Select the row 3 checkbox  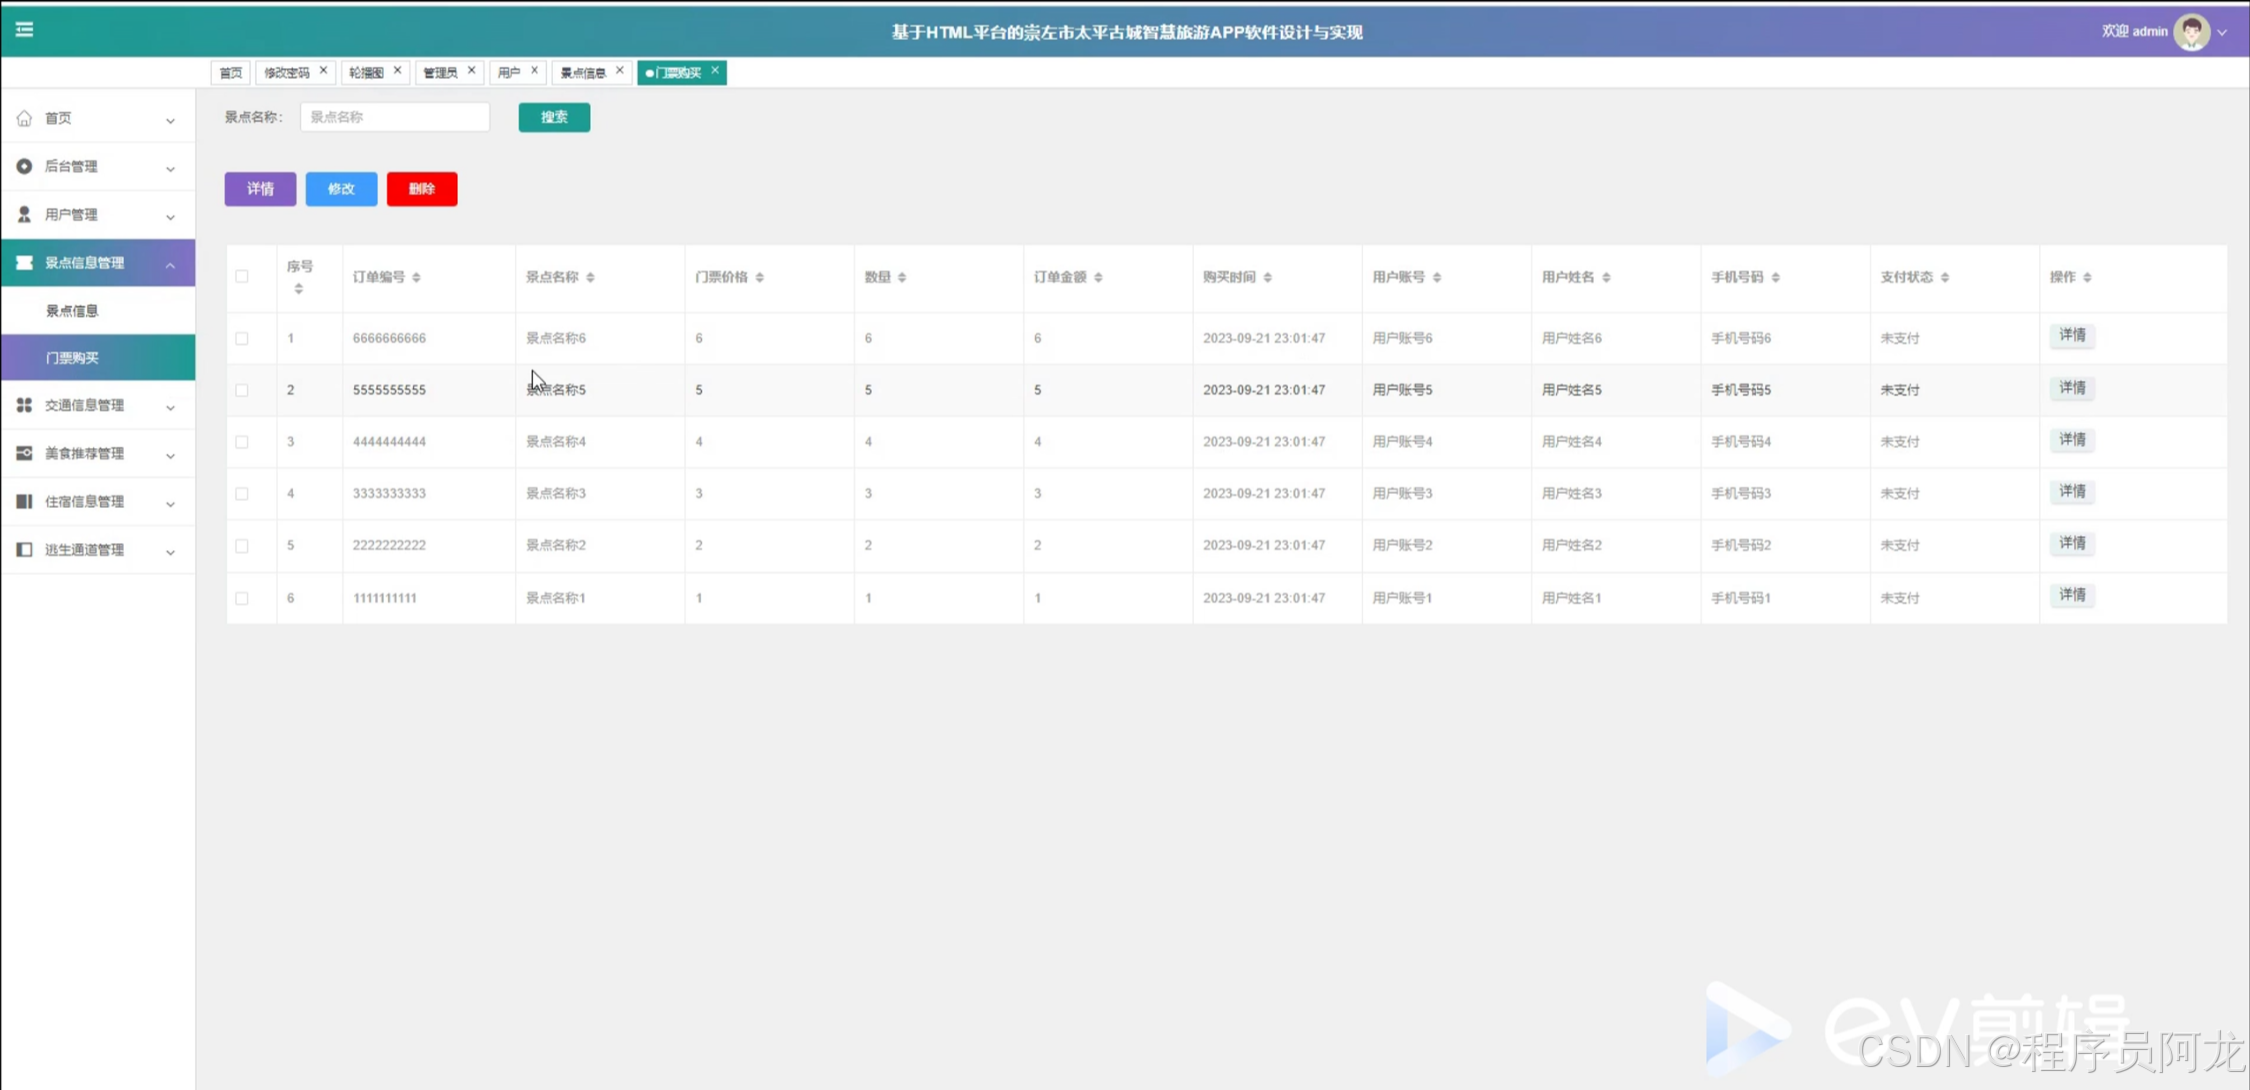[x=242, y=442]
